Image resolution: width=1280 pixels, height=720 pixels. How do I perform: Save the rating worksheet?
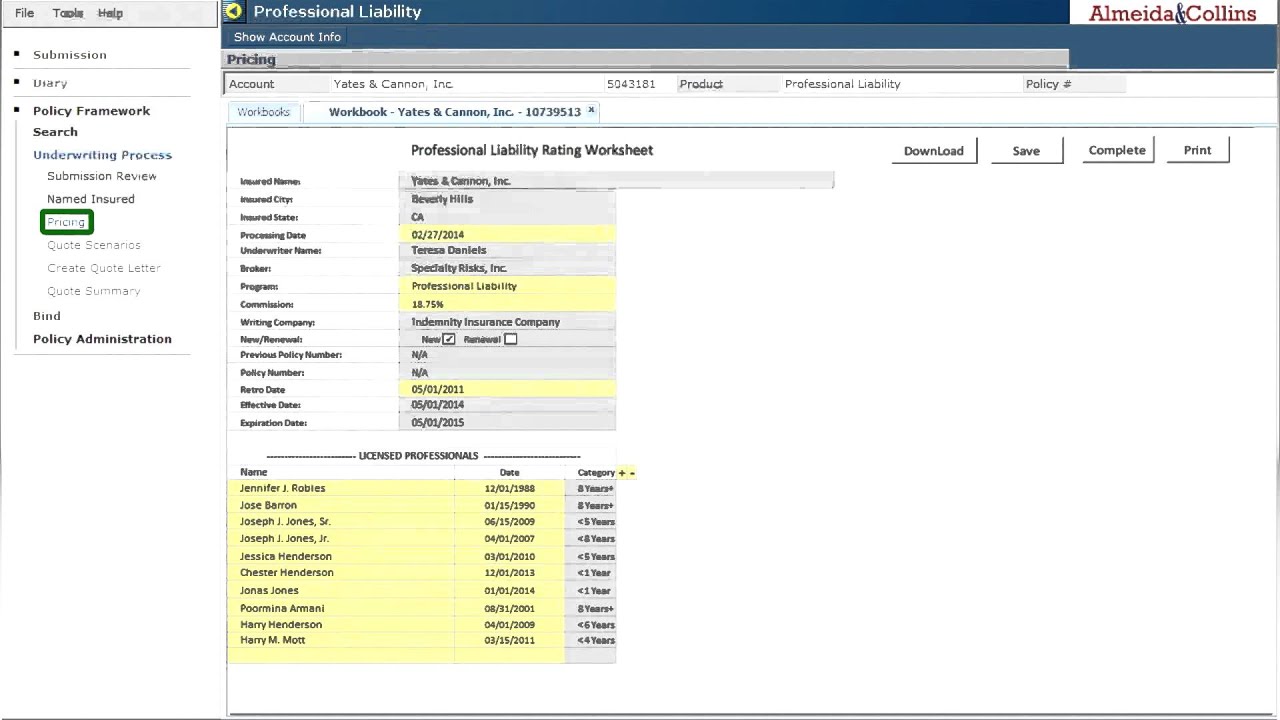[1026, 151]
